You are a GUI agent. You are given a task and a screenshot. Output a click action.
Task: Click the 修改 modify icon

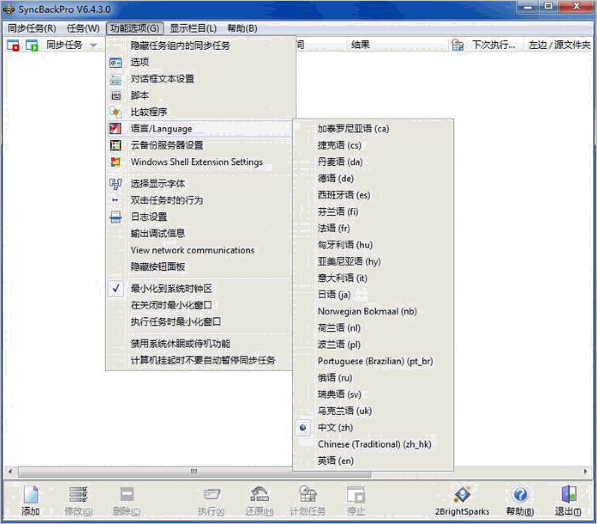tap(78, 494)
